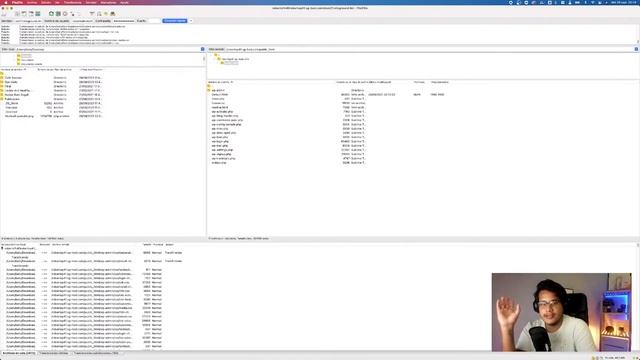This screenshot has width=640, height=360.
Task: Click the Servidor host input field
Action: click(28, 21)
